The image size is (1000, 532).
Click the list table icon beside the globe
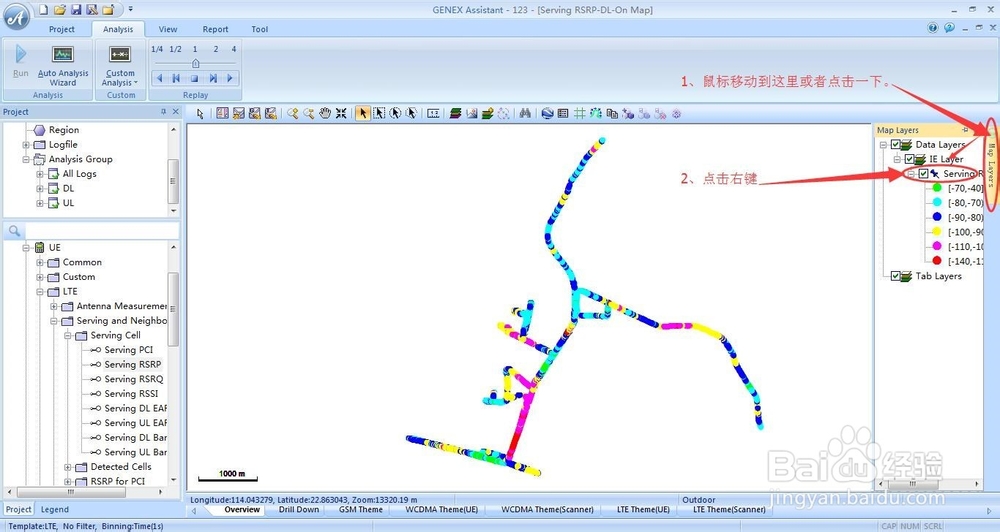(562, 113)
